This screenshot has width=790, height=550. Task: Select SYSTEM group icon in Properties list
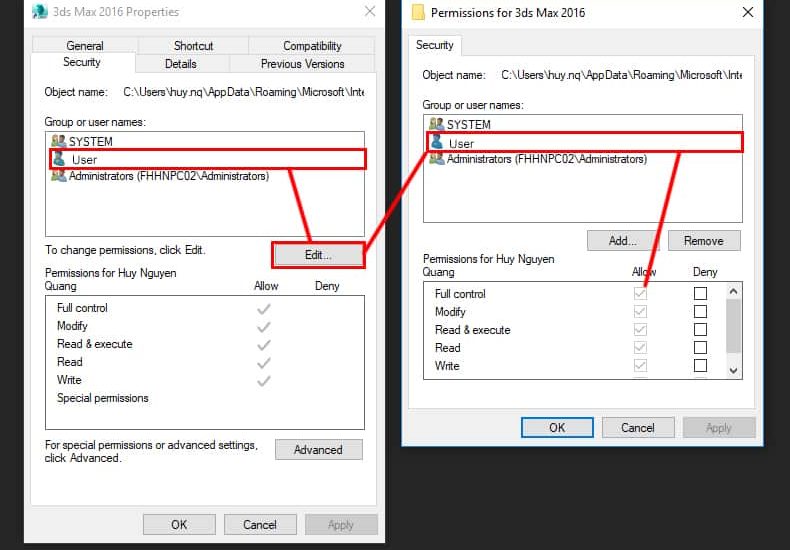(59, 142)
